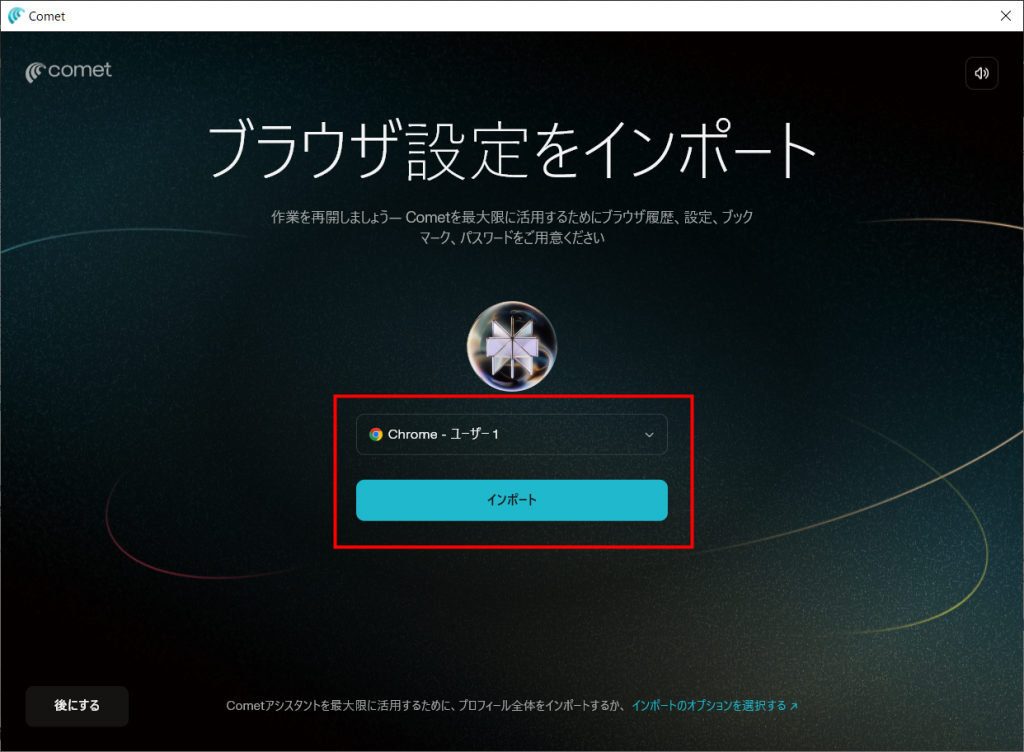Click the bottom Cometアシスタント hint text
Screen dimensions: 1024x752
pyautogui.click(x=425, y=706)
